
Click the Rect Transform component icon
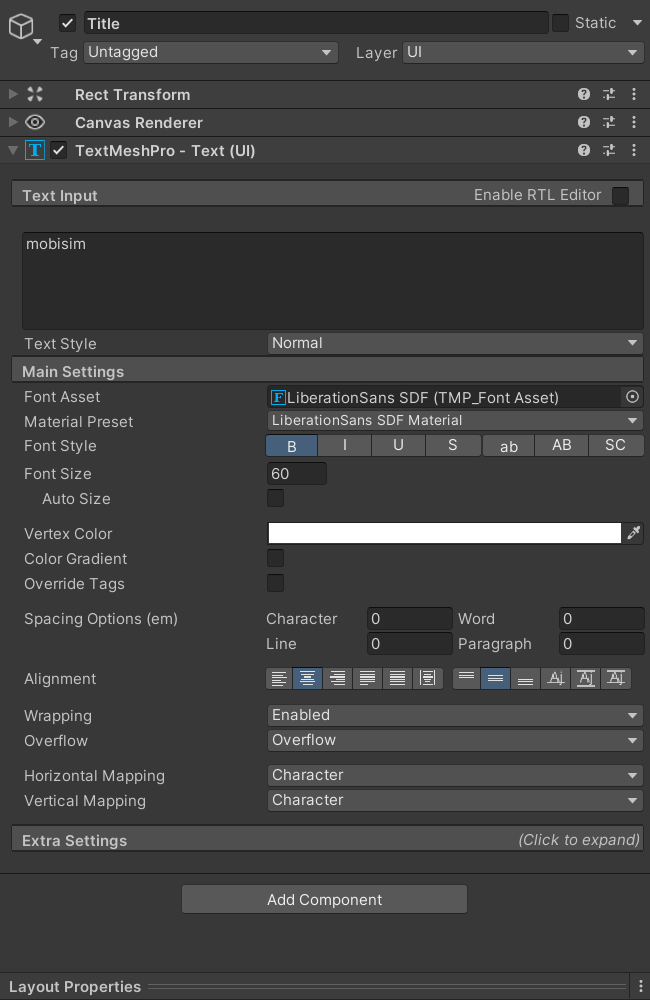tap(35, 94)
